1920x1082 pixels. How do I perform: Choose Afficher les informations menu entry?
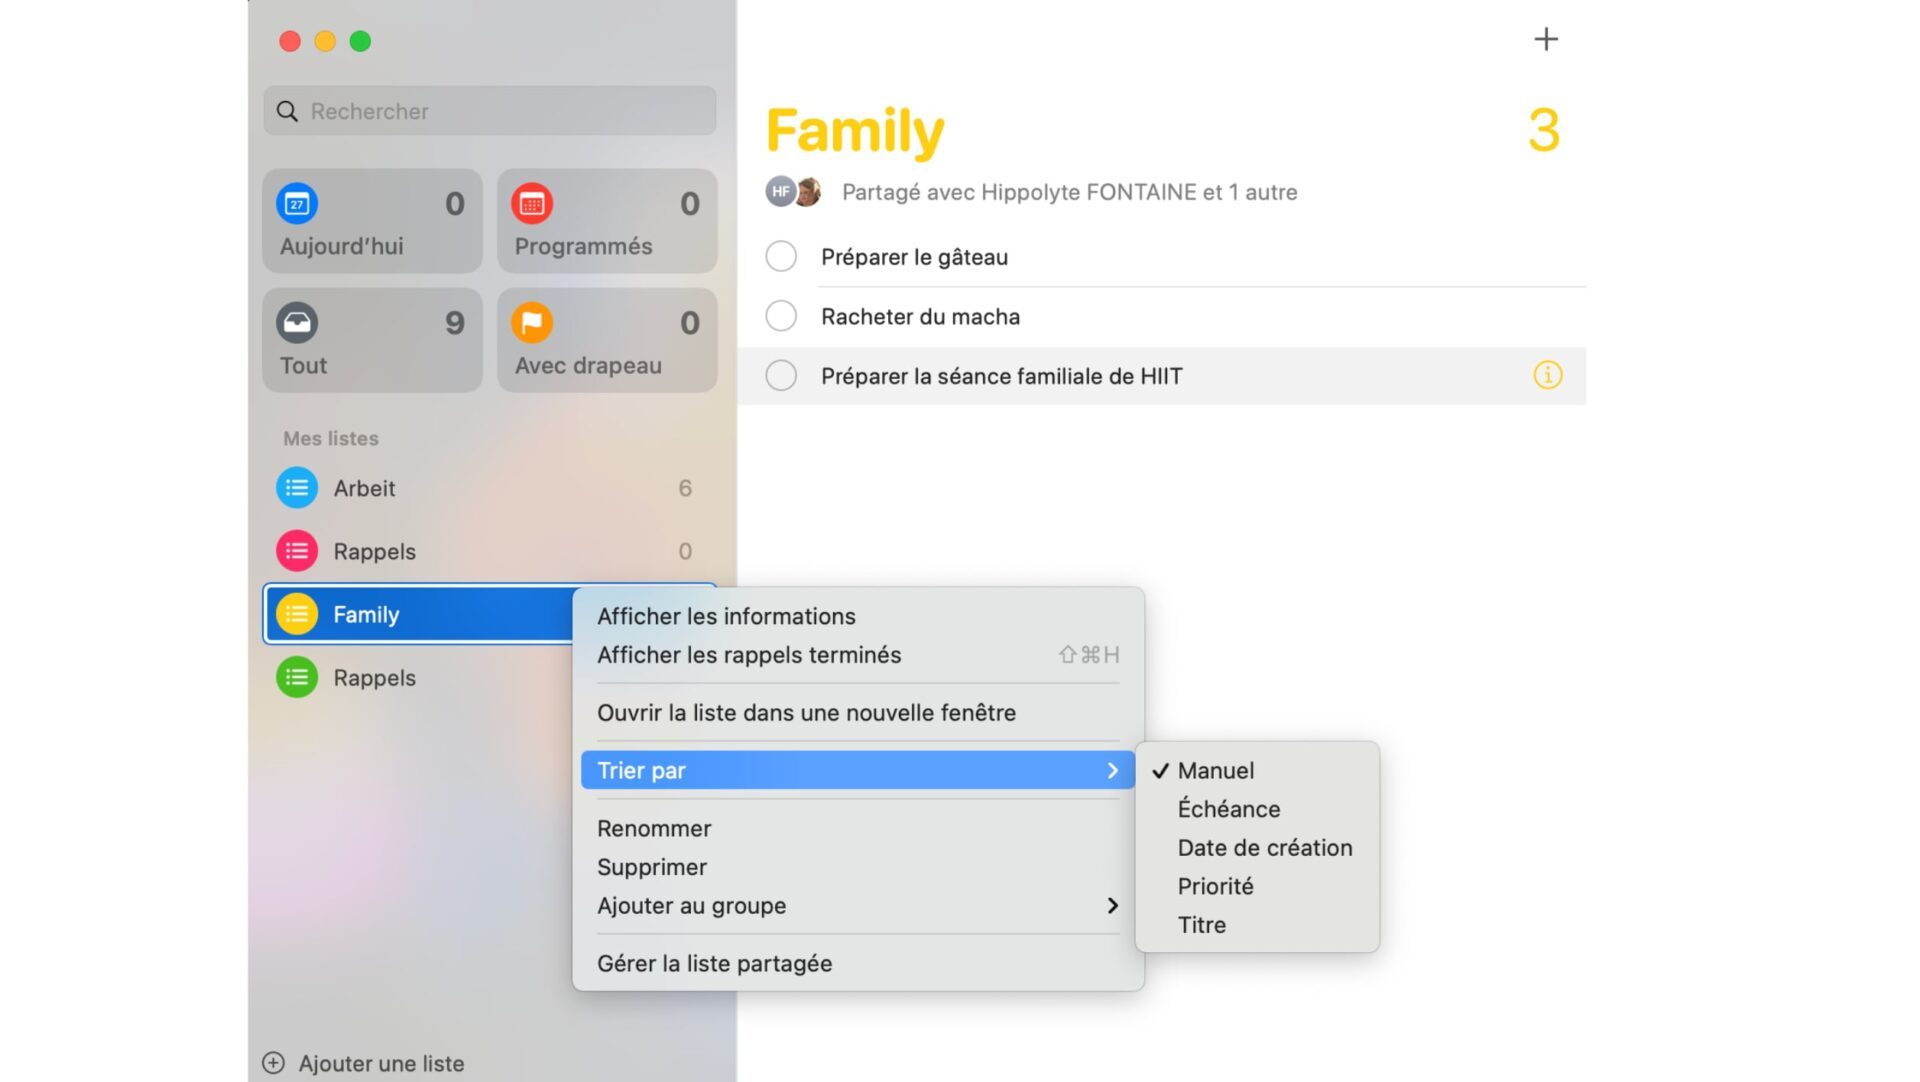(858, 616)
